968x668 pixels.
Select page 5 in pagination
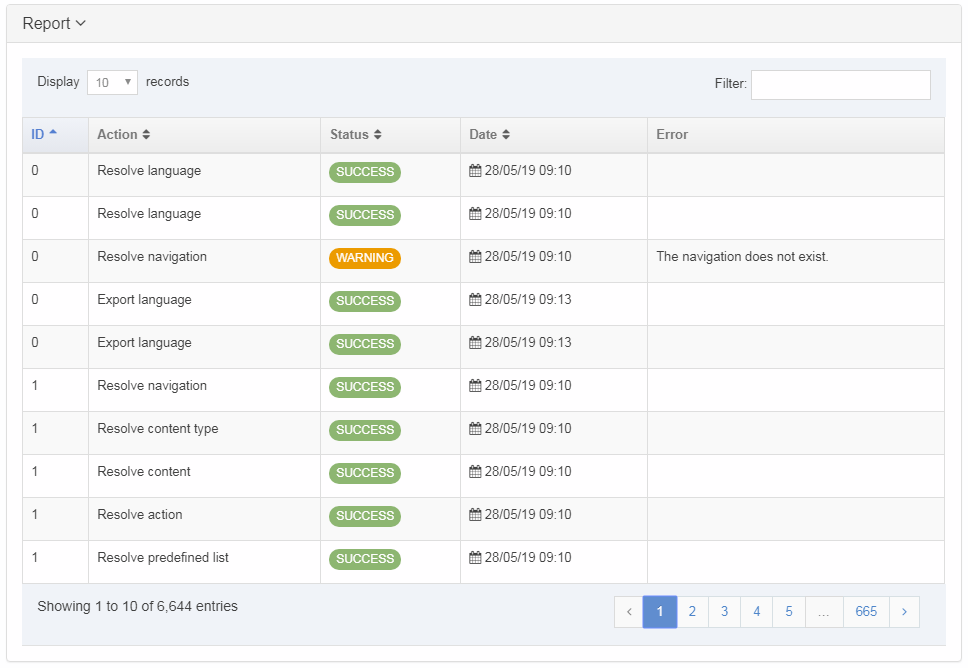pyautogui.click(x=788, y=612)
